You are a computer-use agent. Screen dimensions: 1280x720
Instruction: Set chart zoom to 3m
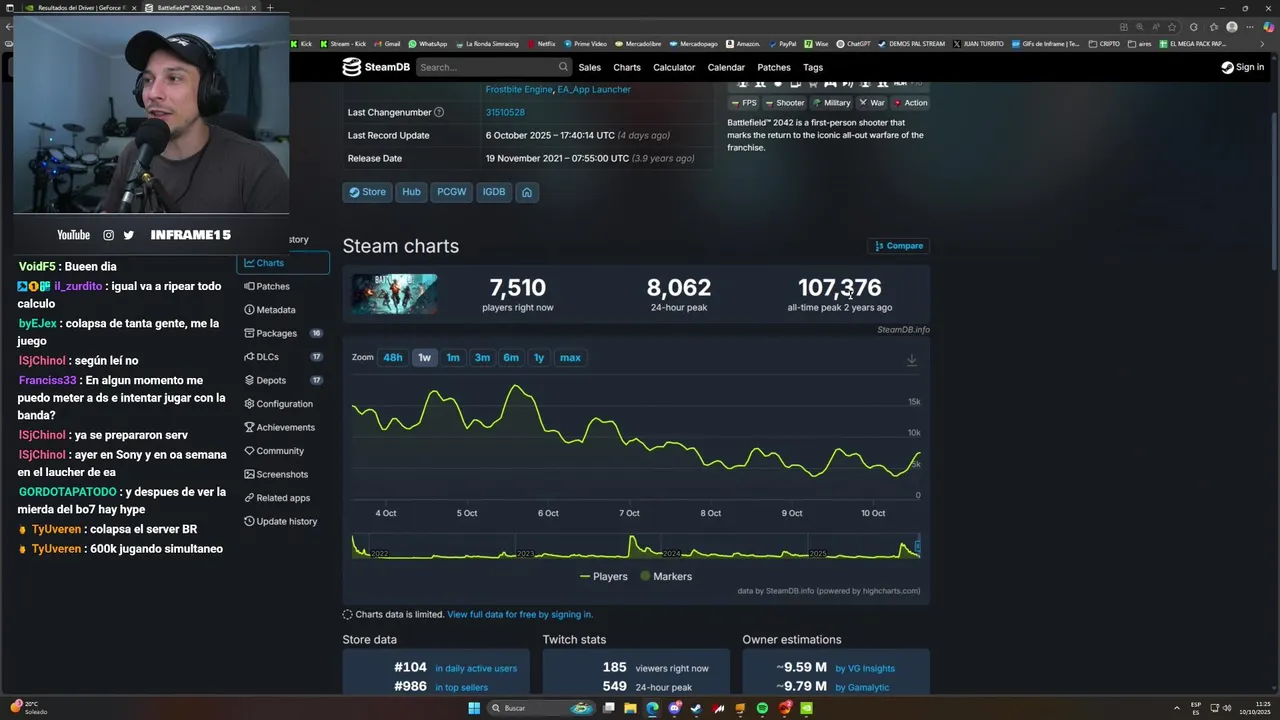pyautogui.click(x=482, y=358)
